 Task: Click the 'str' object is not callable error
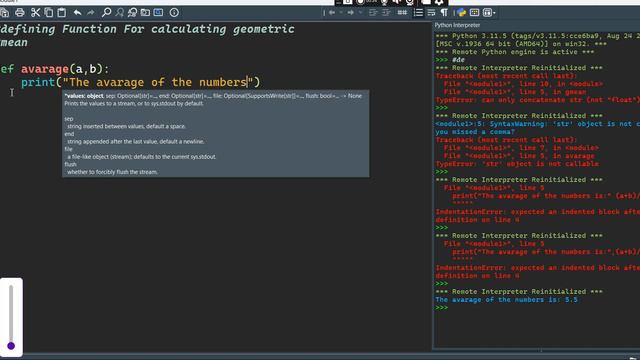517,164
